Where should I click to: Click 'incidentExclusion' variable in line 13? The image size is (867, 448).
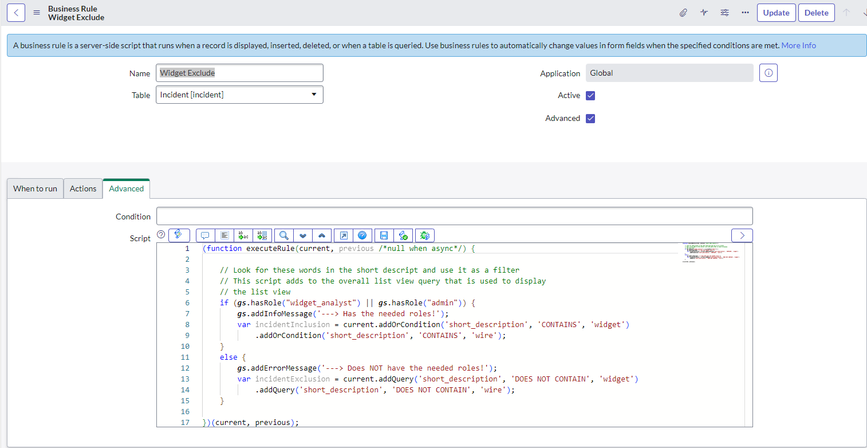[293, 379]
